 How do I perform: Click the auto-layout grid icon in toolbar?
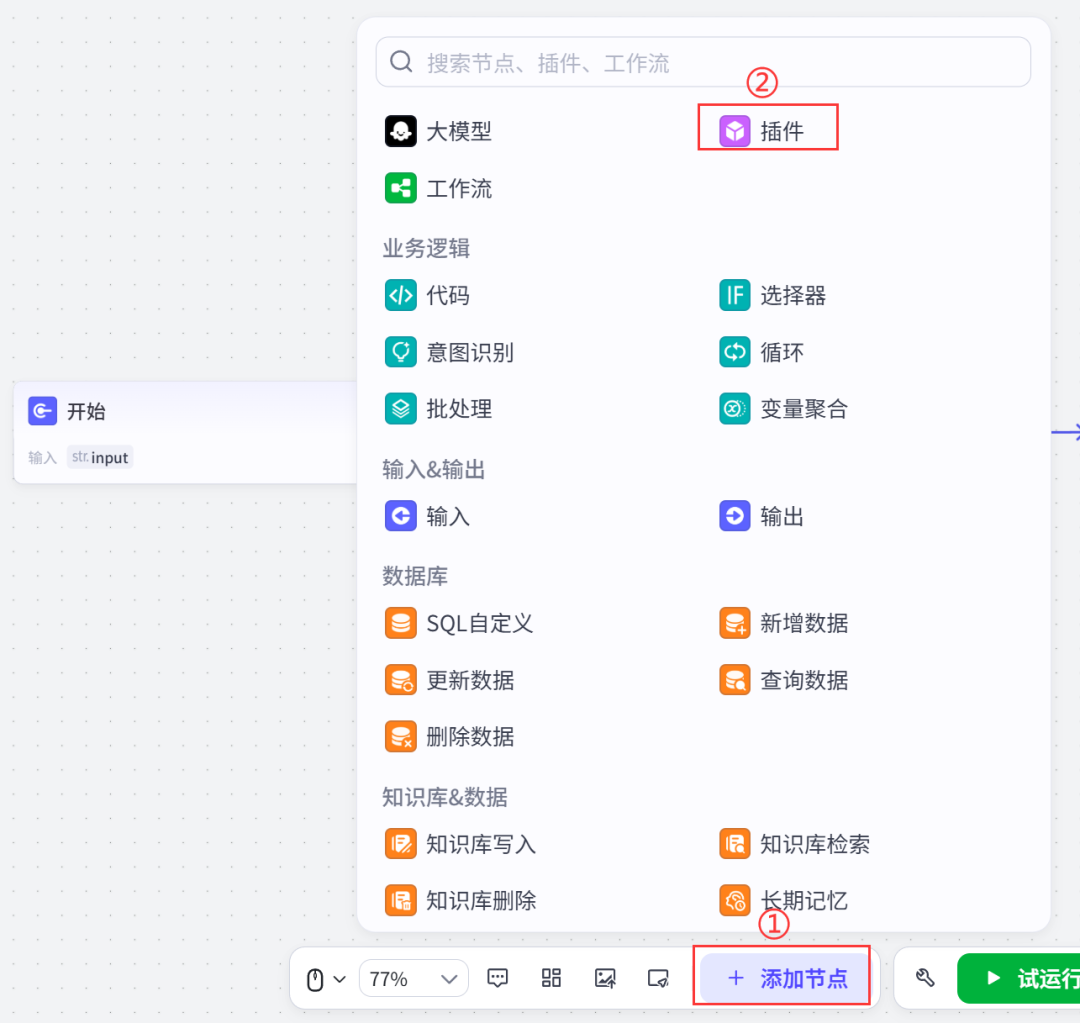[551, 978]
